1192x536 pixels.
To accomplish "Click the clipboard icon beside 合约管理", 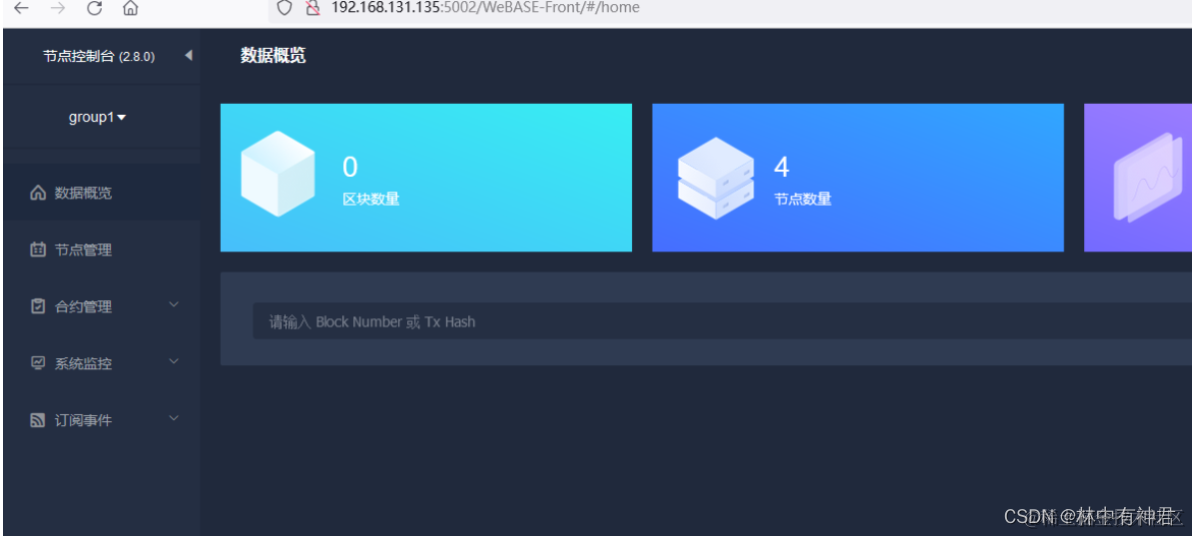I will pos(38,306).
